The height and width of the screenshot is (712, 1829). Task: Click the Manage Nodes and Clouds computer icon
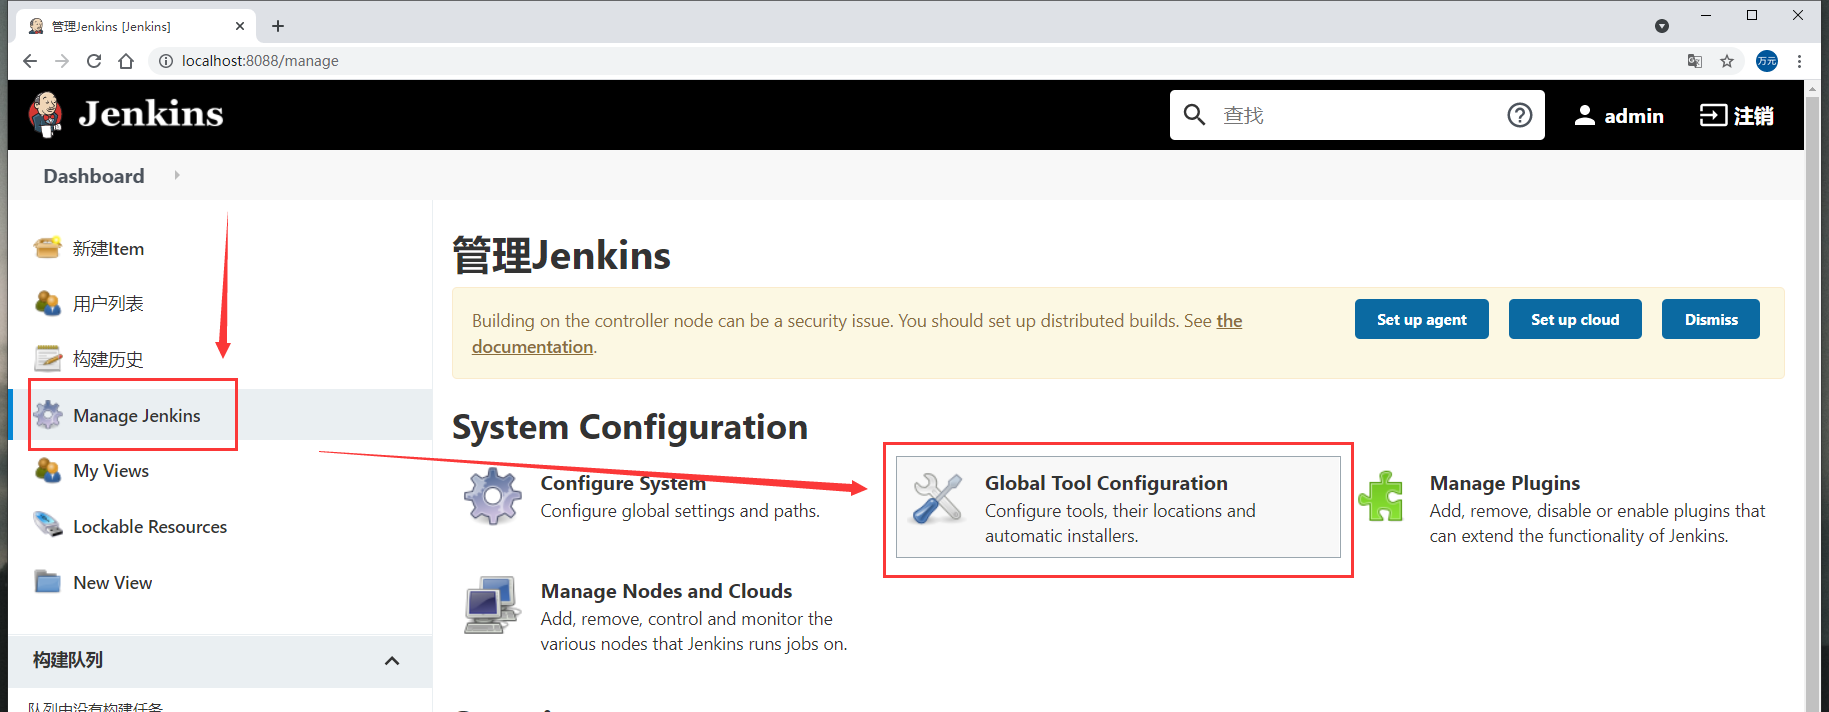click(x=492, y=604)
